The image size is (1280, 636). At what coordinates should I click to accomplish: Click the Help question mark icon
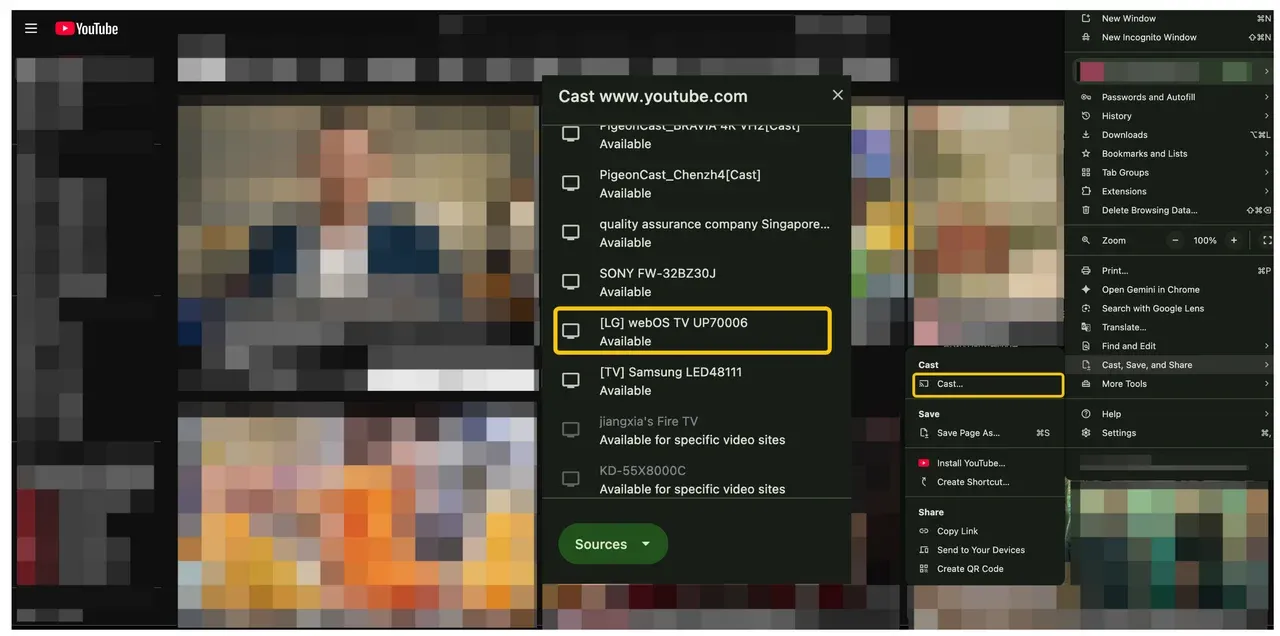(x=1086, y=414)
